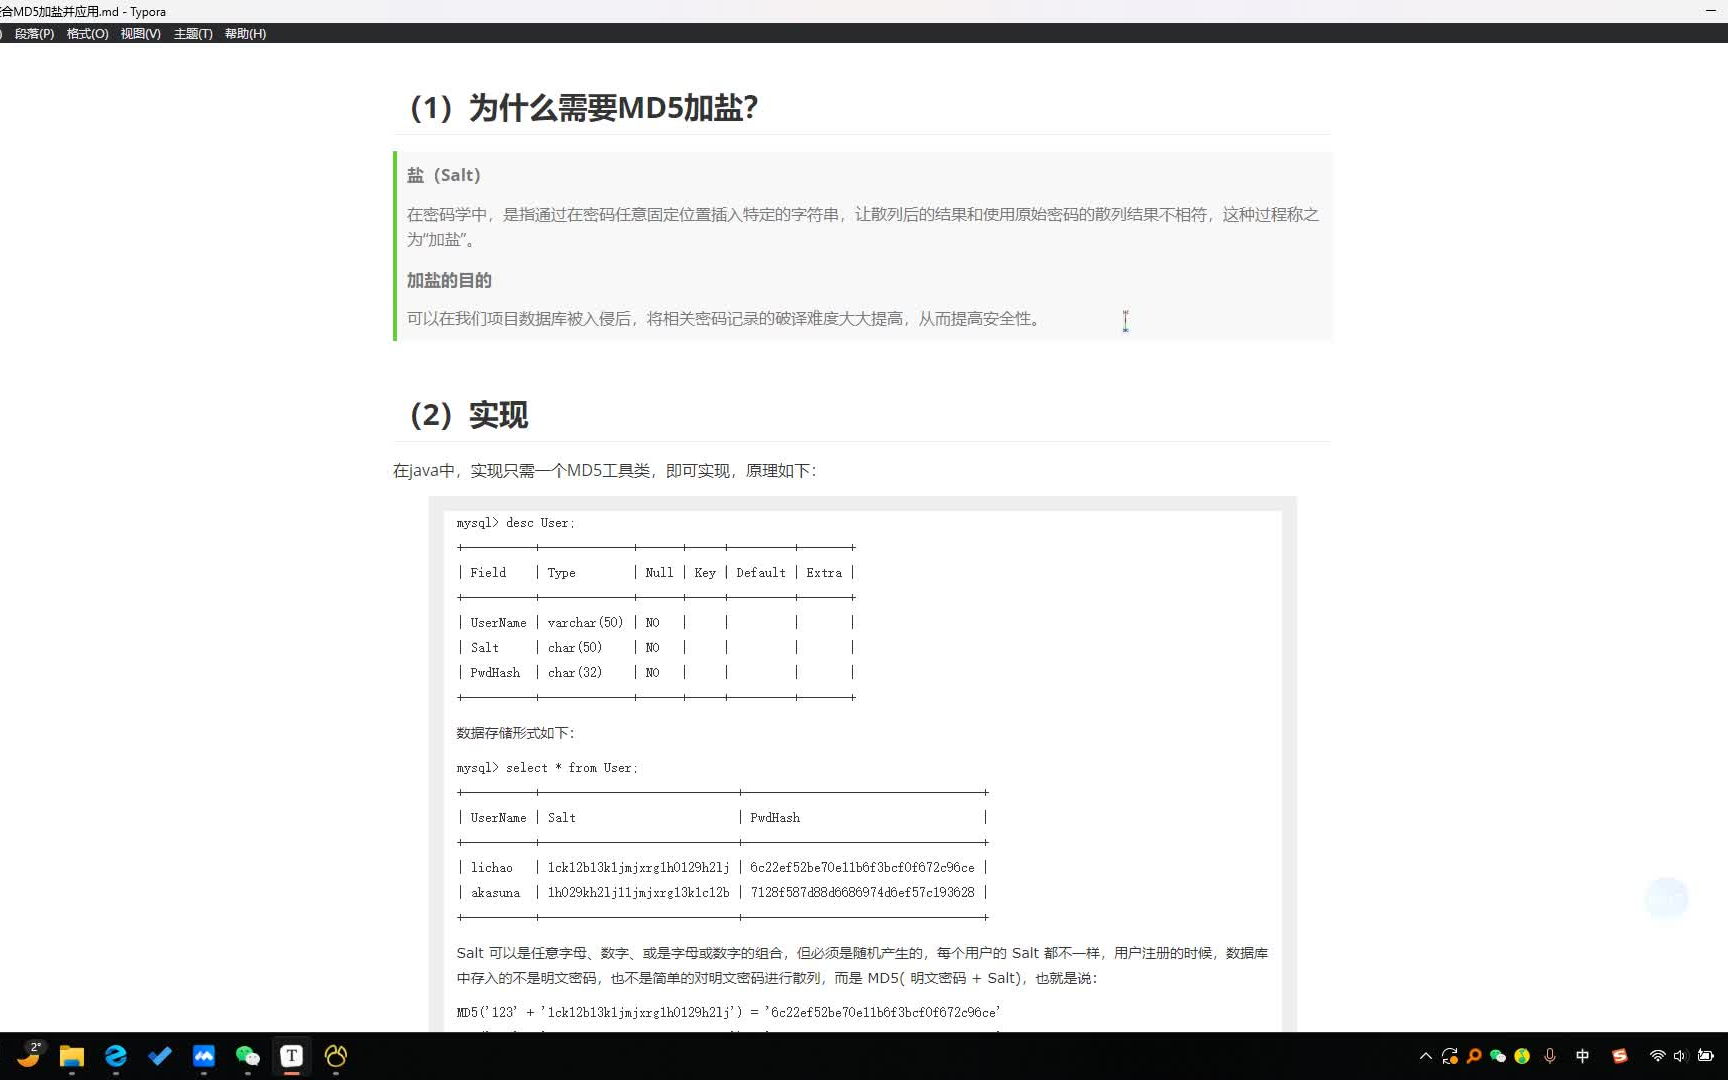
Task: Open the blue wave-logo app on taskbar
Action: coord(204,1056)
